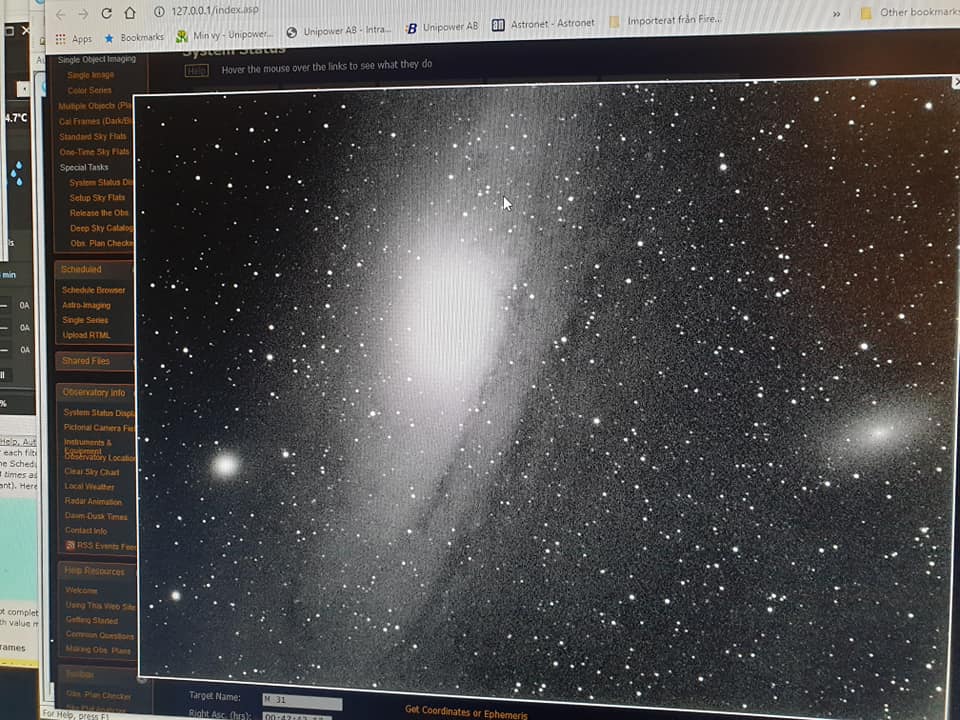Image resolution: width=960 pixels, height=720 pixels.
Task: Collapse the Scheduled sidebar section
Action: tap(92, 269)
